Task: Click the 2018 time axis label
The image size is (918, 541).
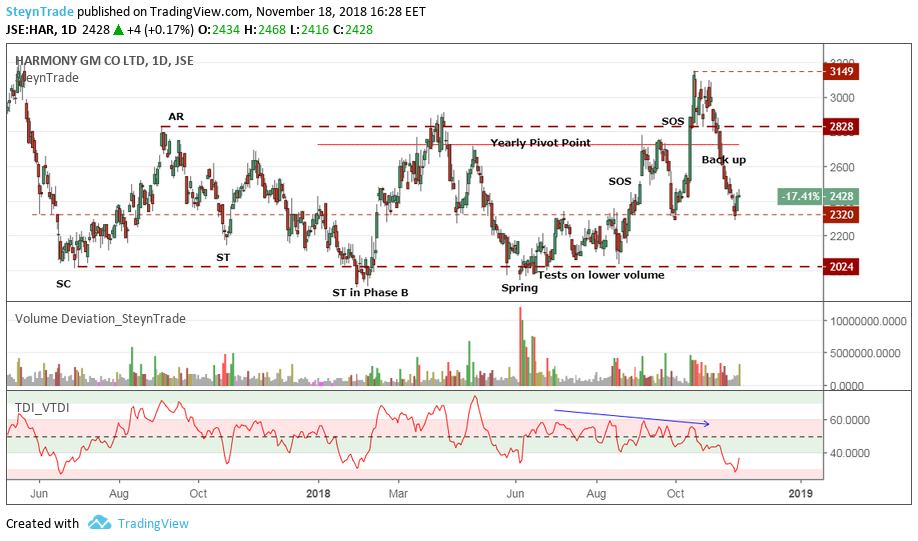Action: point(318,493)
